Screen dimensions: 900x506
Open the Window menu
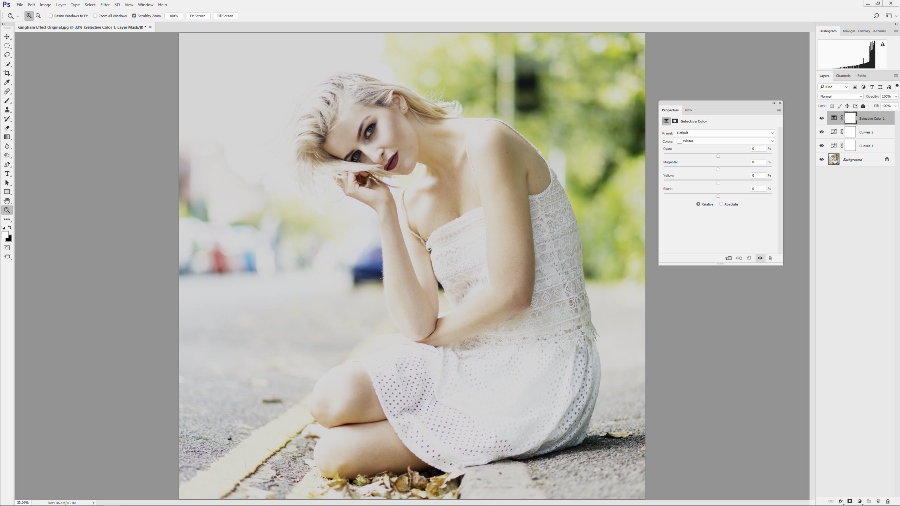[145, 5]
